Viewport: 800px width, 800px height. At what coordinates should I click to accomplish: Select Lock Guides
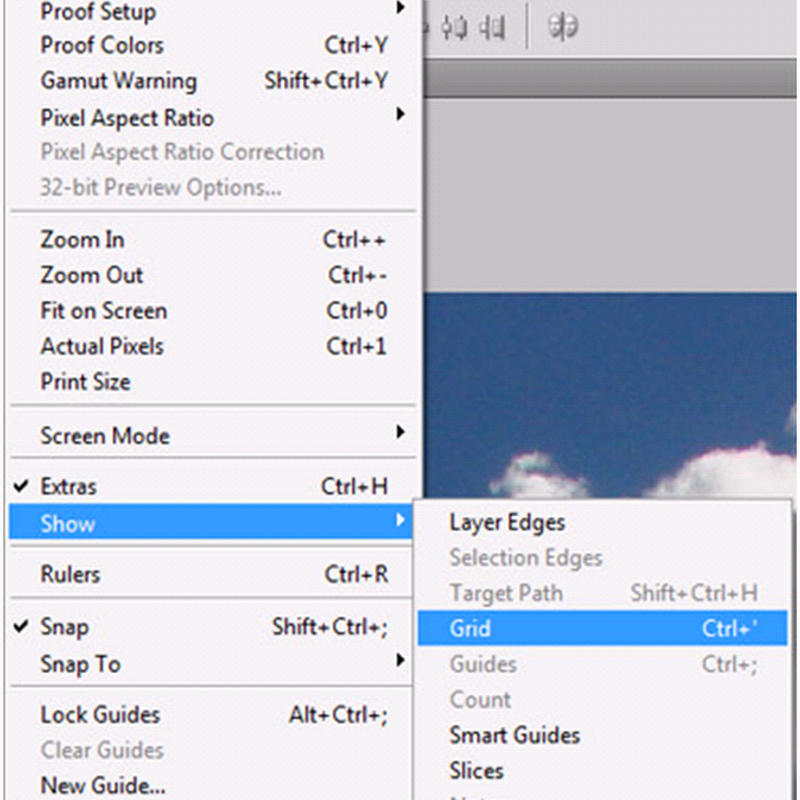click(212, 715)
